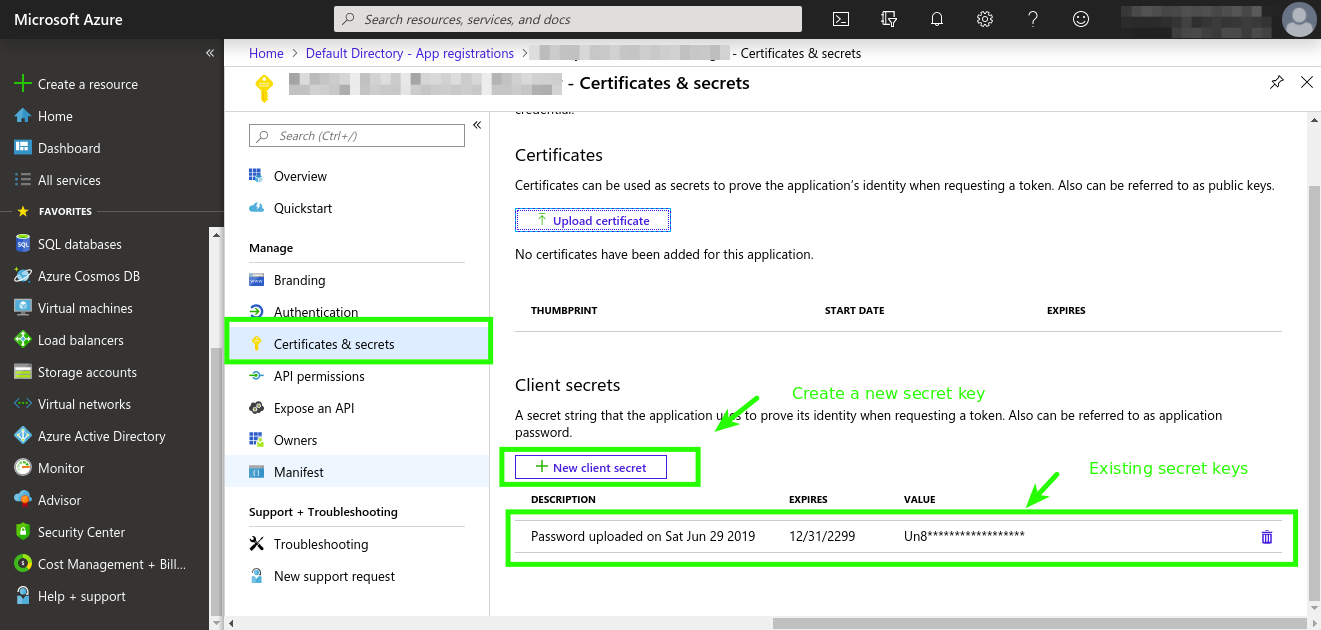This screenshot has width=1321, height=630.
Task: Open the Directory + subscription filter icon
Action: 889,19
